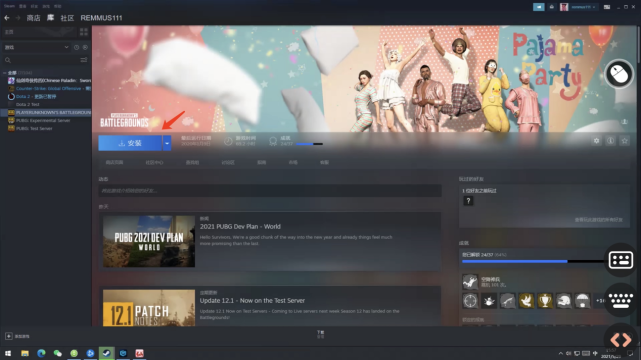Click the gamepad overlay button

coord(621,260)
